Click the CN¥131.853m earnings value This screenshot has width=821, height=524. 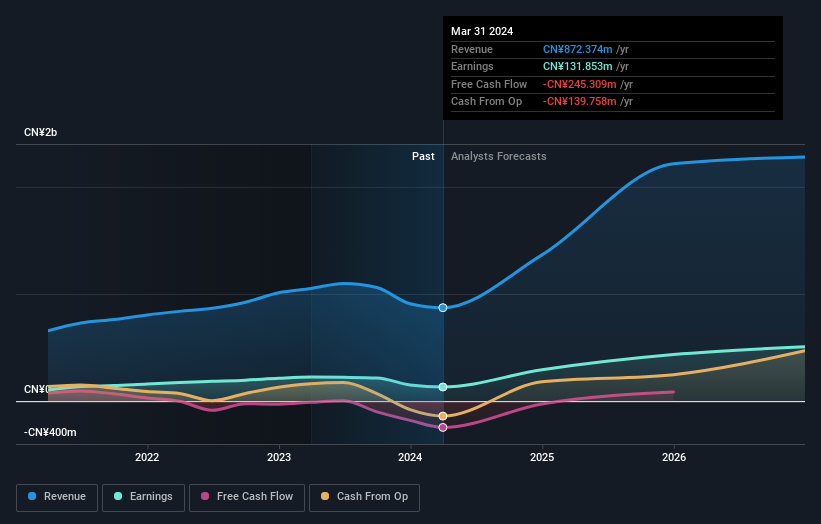tap(578, 66)
